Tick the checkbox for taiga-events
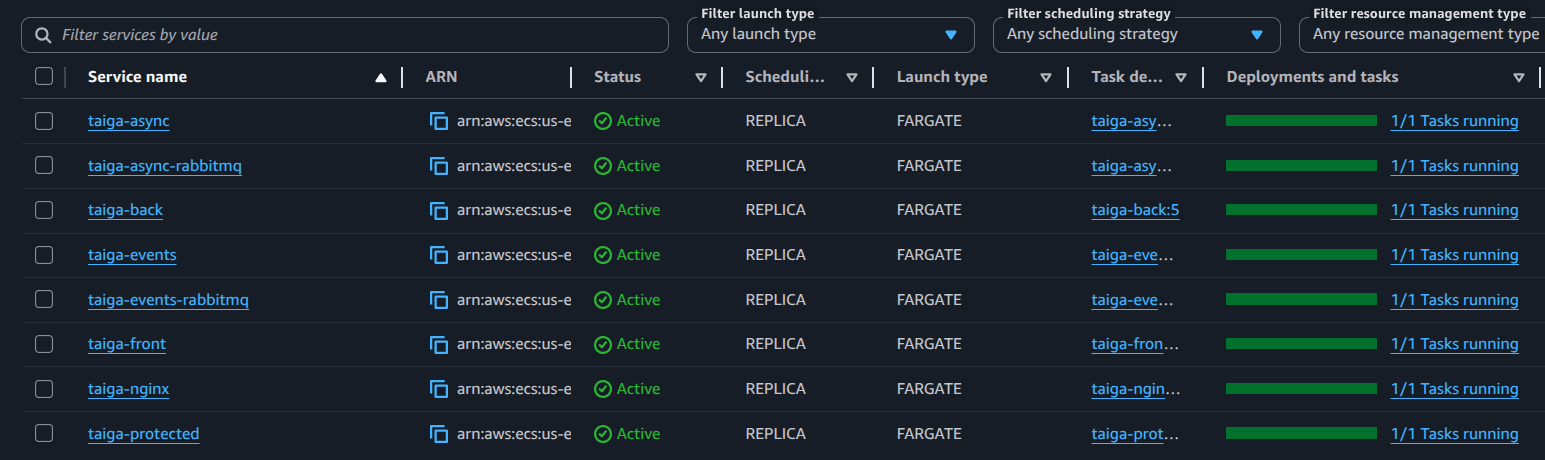The height and width of the screenshot is (460, 1545). (44, 255)
